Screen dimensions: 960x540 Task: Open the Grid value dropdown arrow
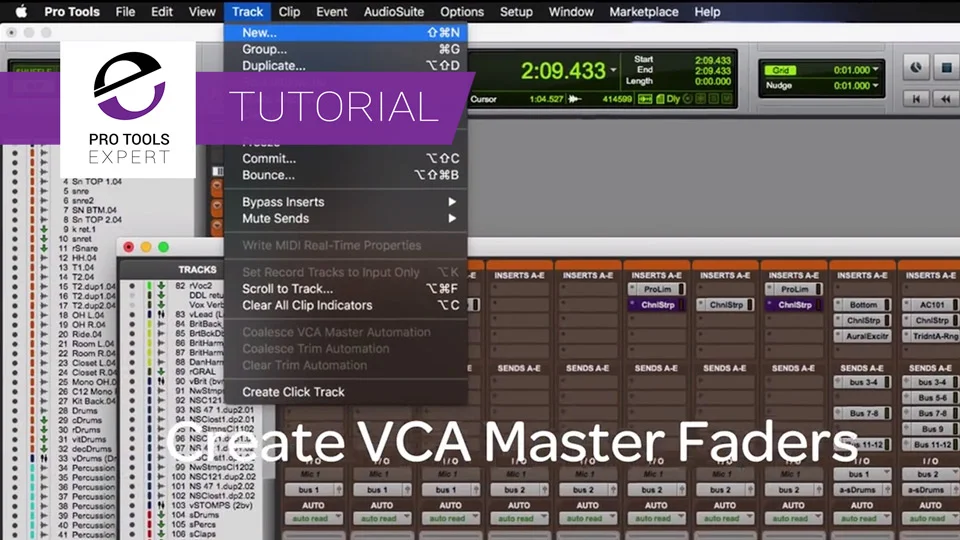point(876,70)
